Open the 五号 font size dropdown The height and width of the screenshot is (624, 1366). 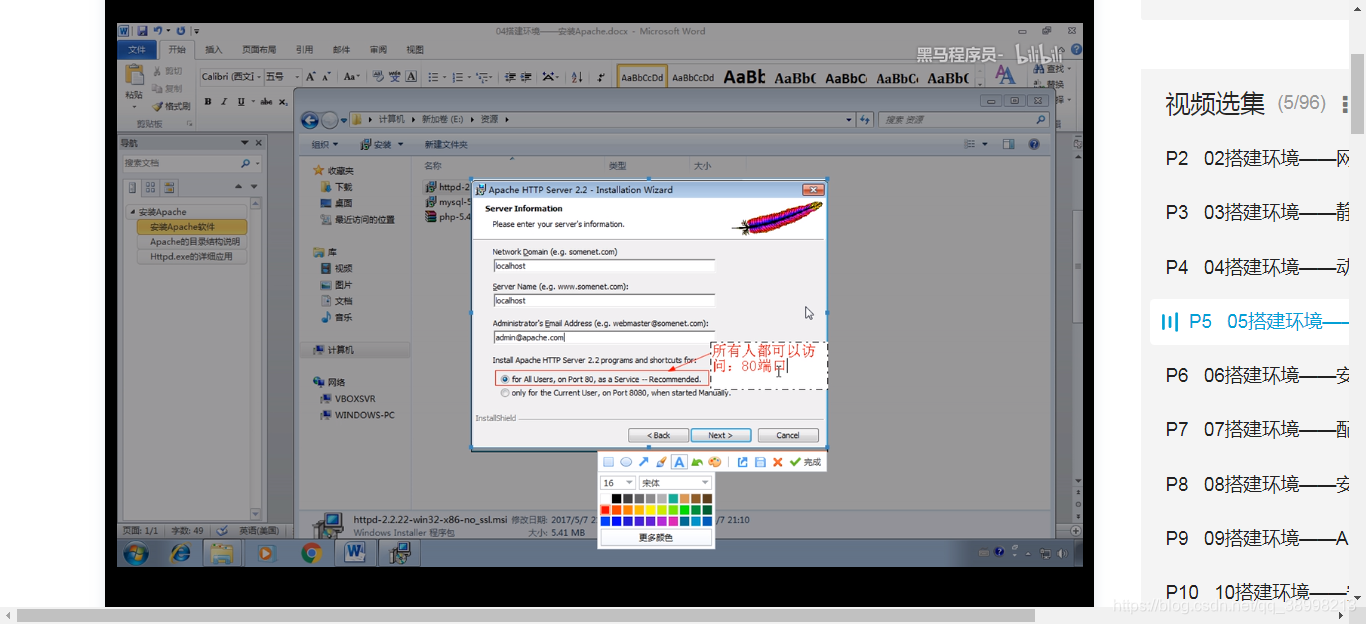coord(298,76)
